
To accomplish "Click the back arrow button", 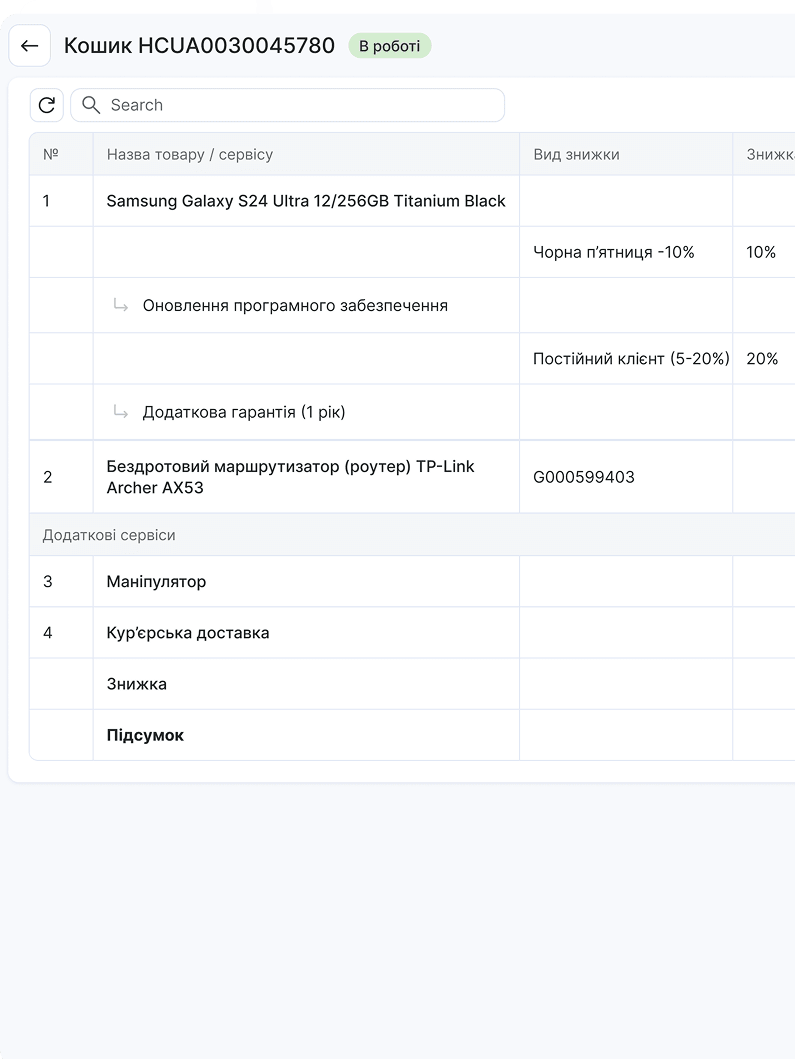I will click(30, 46).
